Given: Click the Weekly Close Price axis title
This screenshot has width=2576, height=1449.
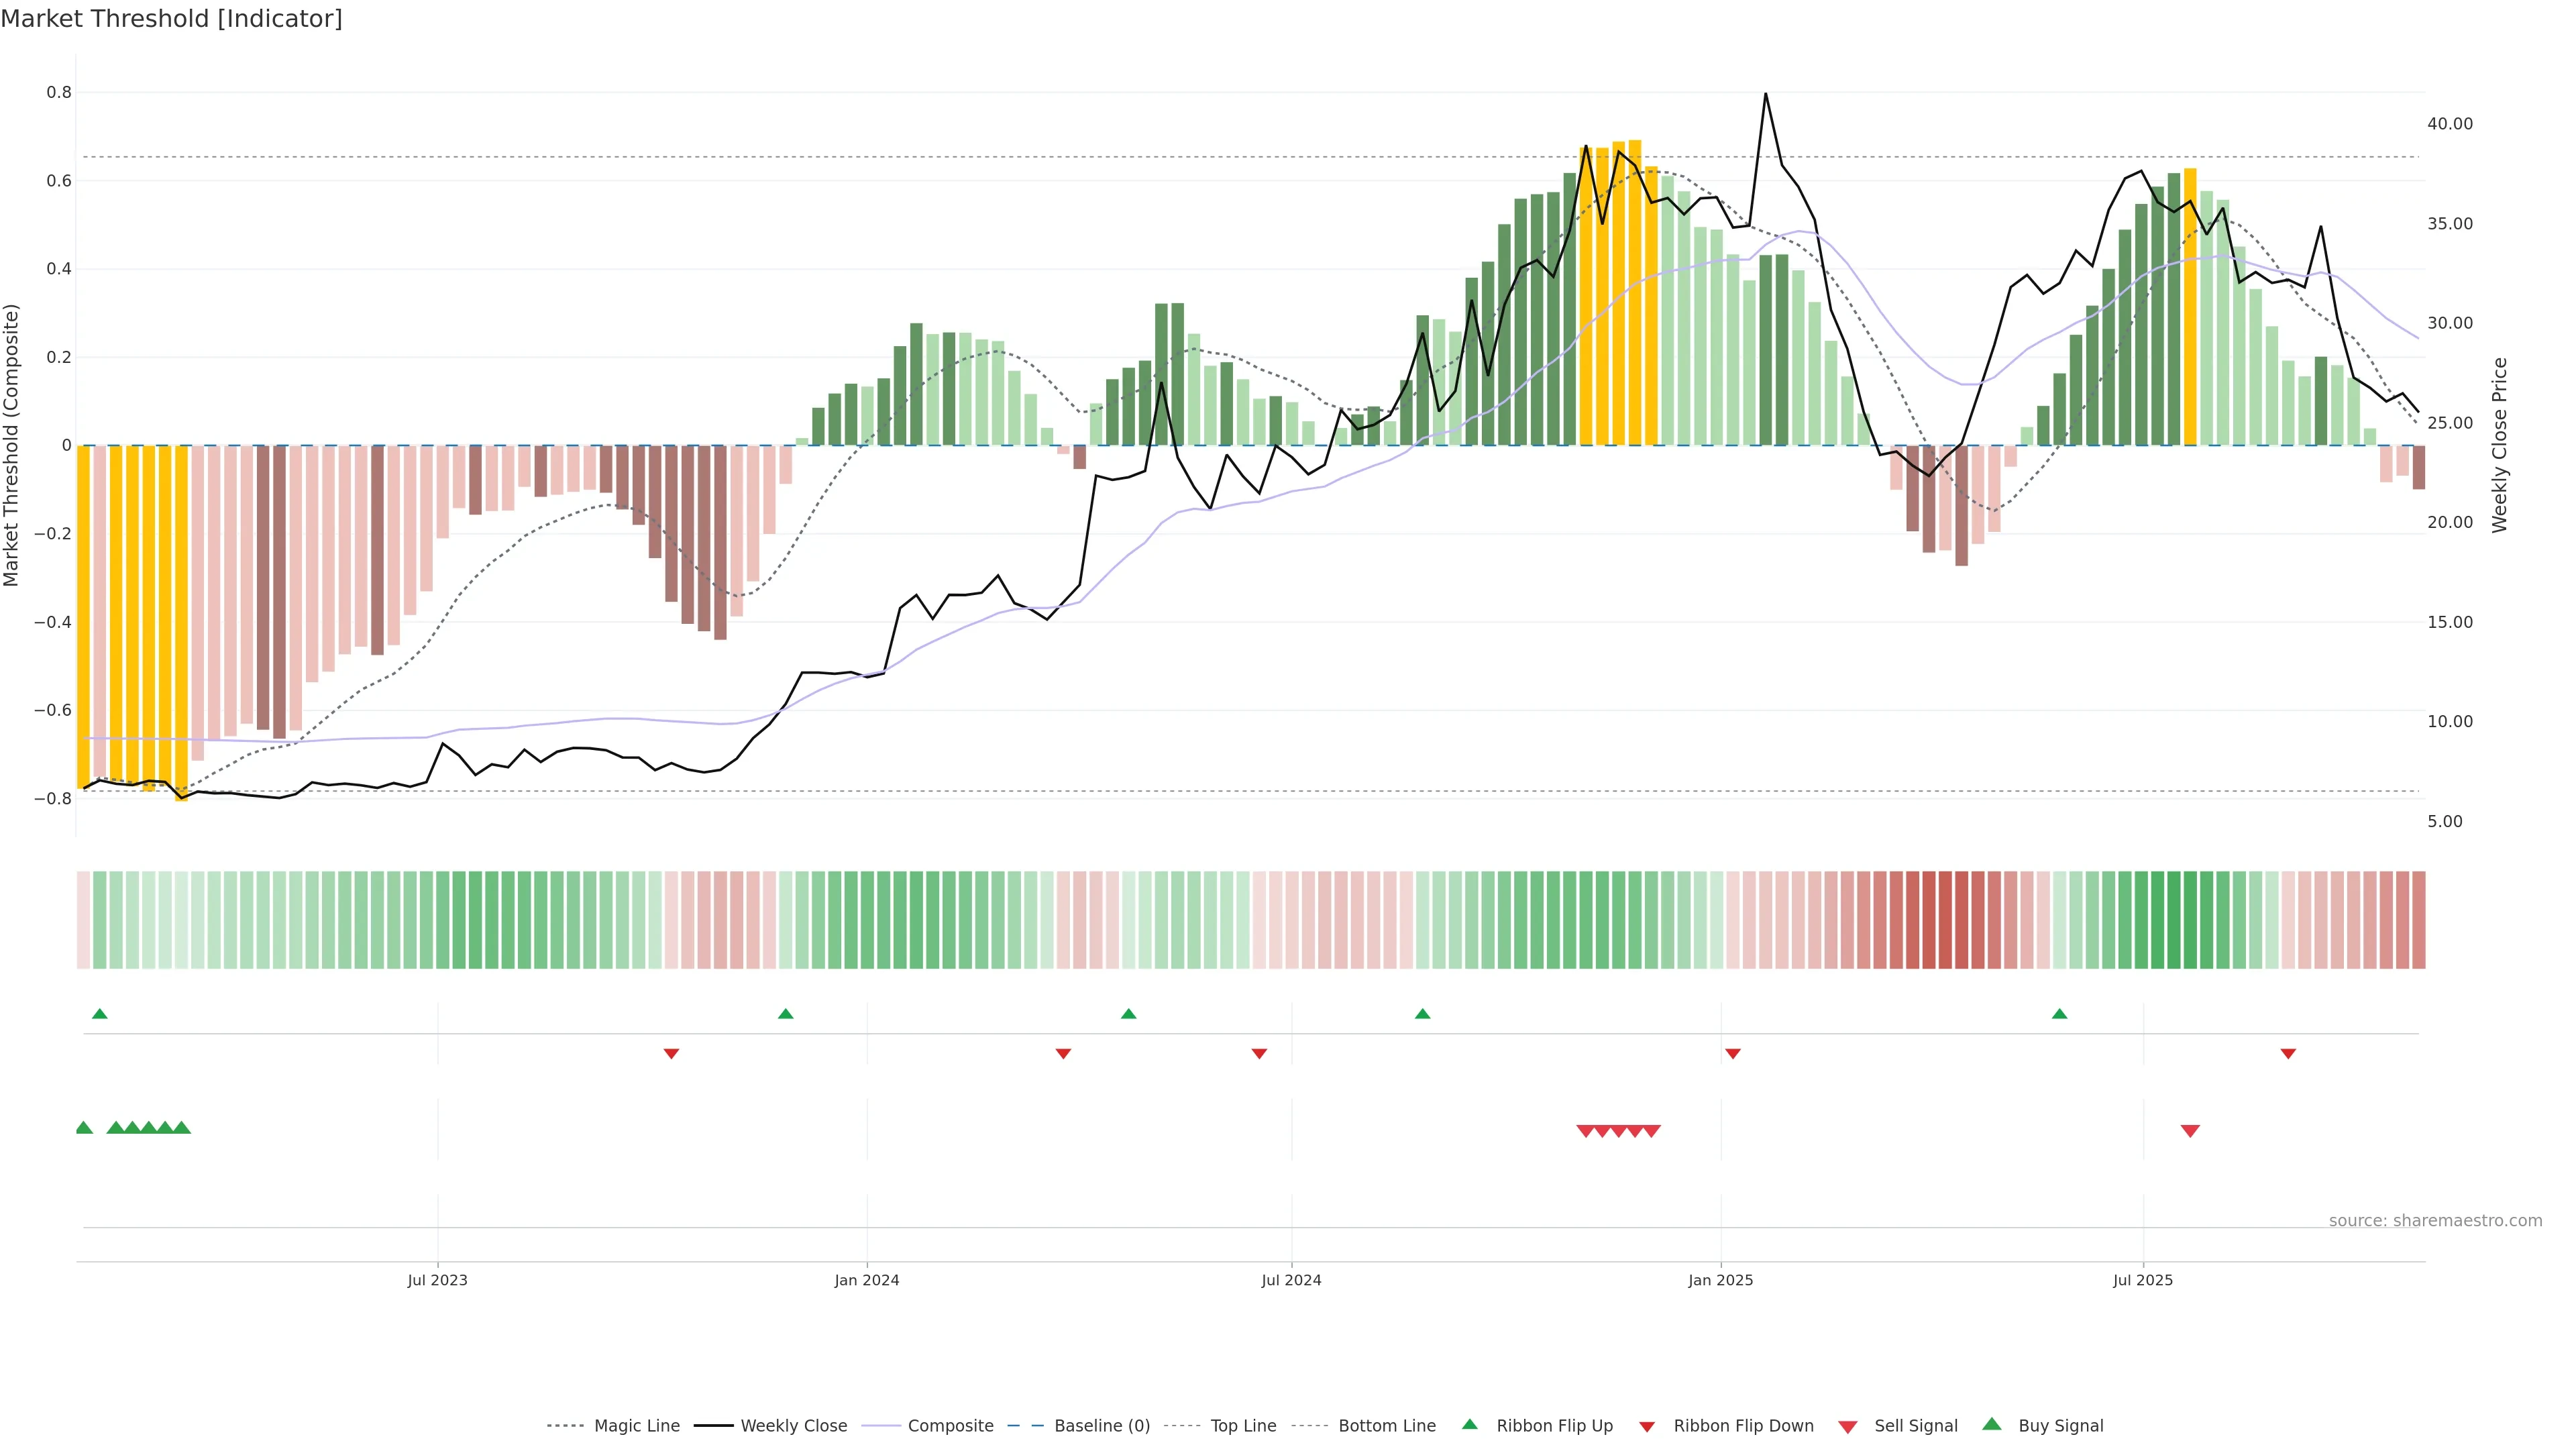Looking at the screenshot, I should click(2499, 445).
